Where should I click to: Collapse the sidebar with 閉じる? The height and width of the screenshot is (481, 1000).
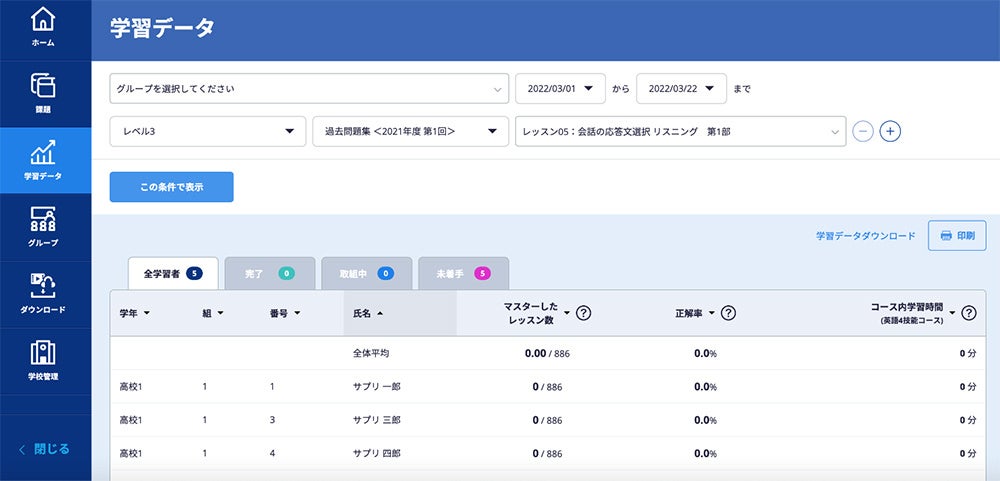[x=45, y=449]
